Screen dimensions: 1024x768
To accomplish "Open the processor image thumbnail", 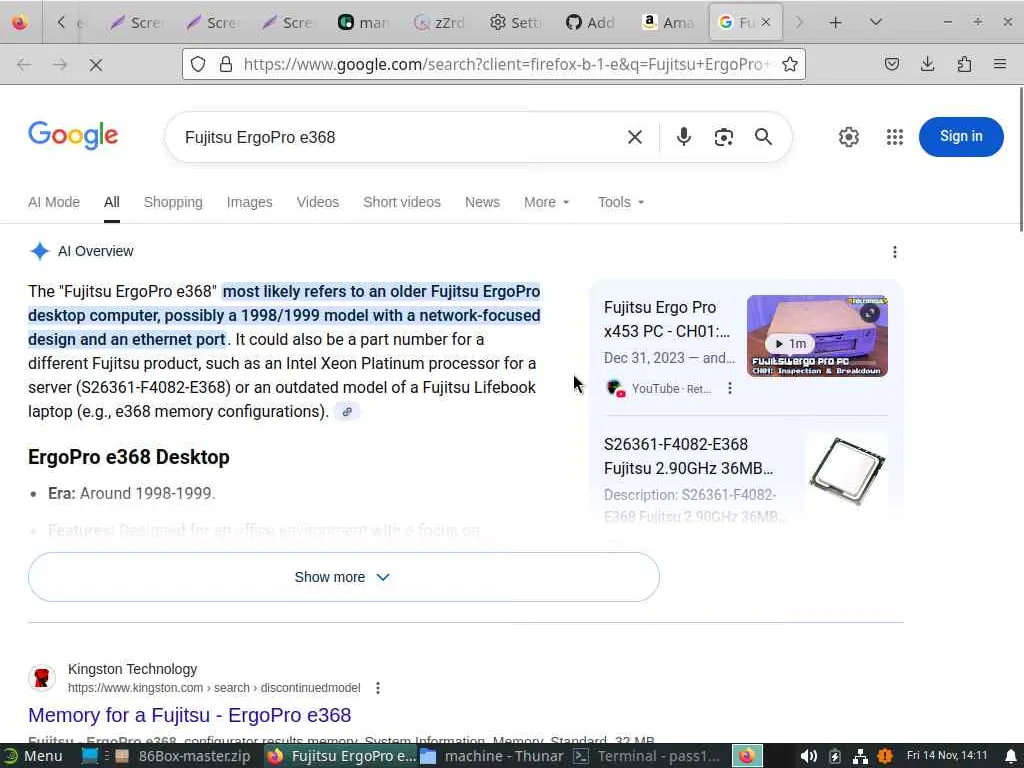I will [847, 472].
